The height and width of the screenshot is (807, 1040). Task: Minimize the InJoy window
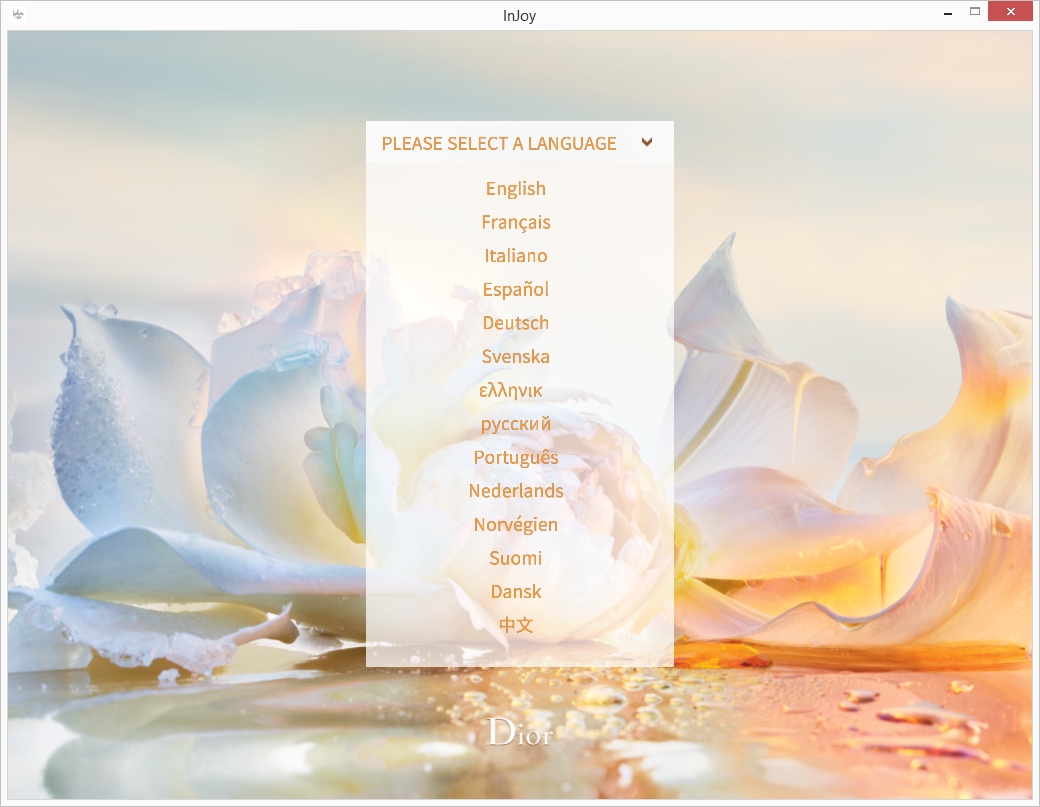point(948,12)
